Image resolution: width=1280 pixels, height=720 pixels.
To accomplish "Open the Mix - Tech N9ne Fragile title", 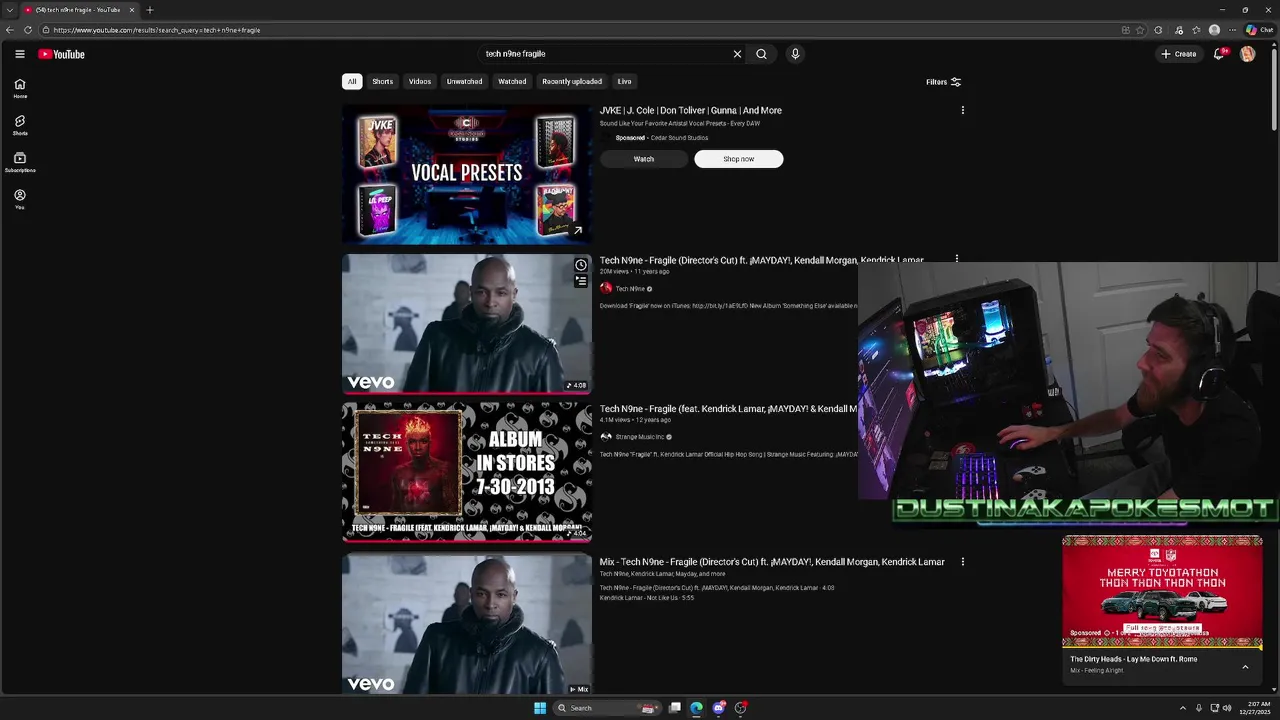I will [772, 562].
